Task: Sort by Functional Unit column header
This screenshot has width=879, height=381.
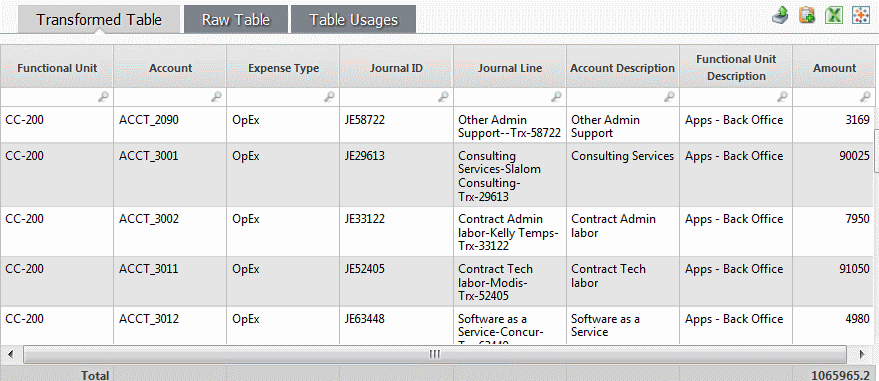Action: click(57, 68)
